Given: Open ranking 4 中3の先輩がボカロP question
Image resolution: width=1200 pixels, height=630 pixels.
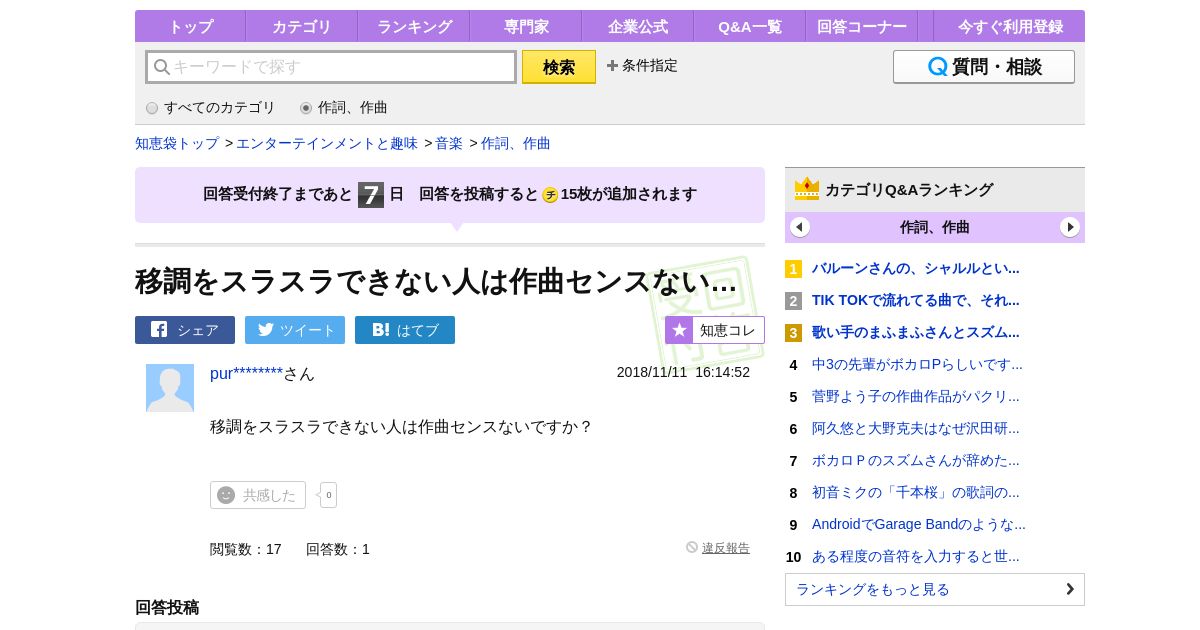Looking at the screenshot, I should 917,364.
